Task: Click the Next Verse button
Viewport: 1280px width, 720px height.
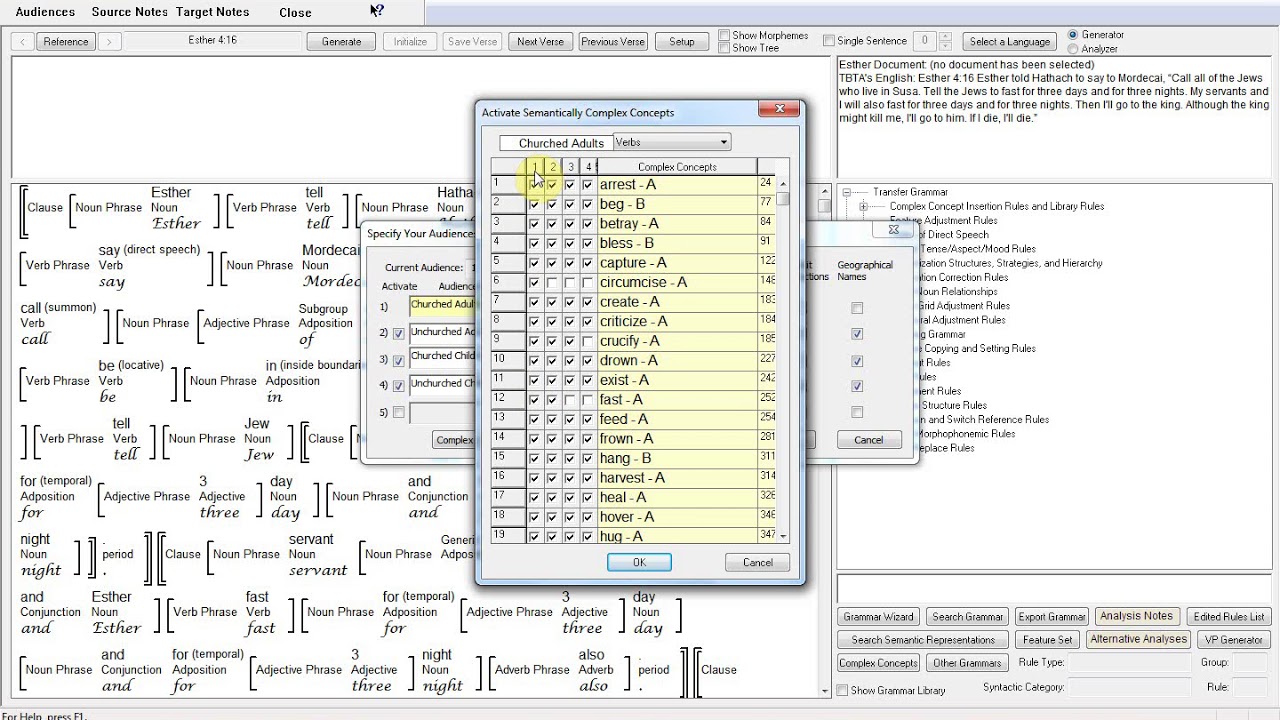Action: [540, 42]
